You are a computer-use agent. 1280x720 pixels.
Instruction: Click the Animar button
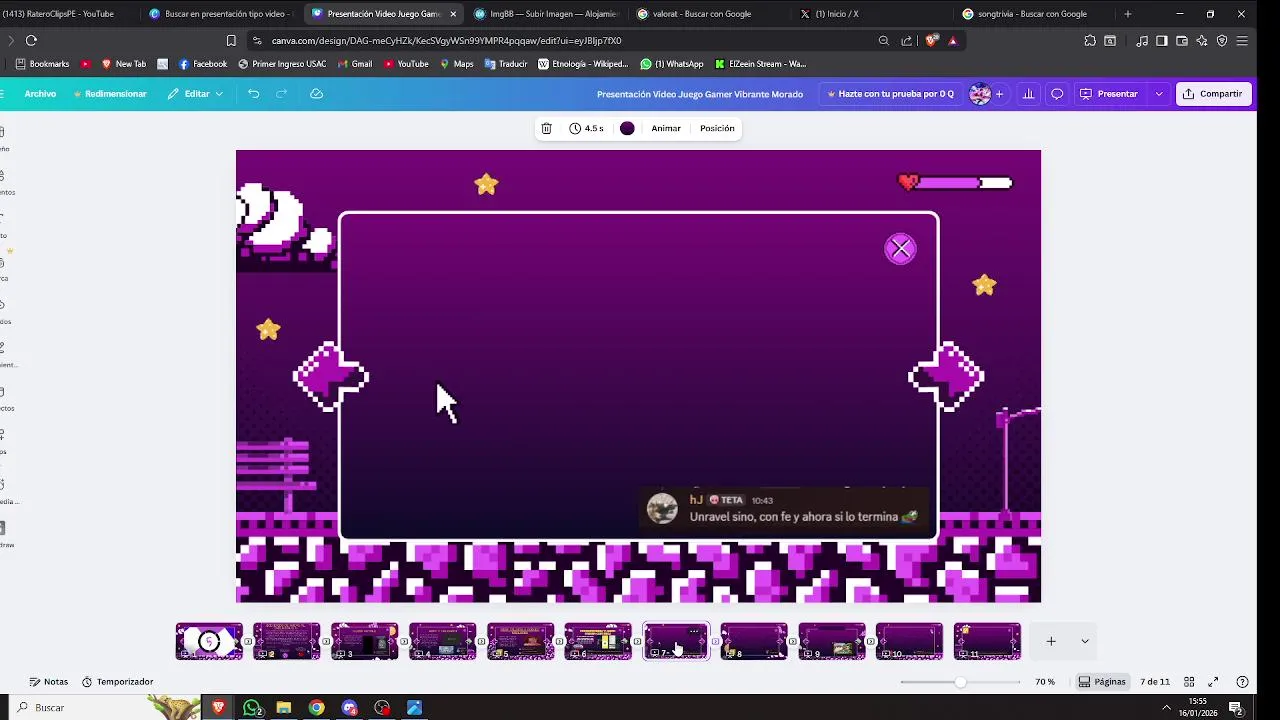click(x=666, y=128)
